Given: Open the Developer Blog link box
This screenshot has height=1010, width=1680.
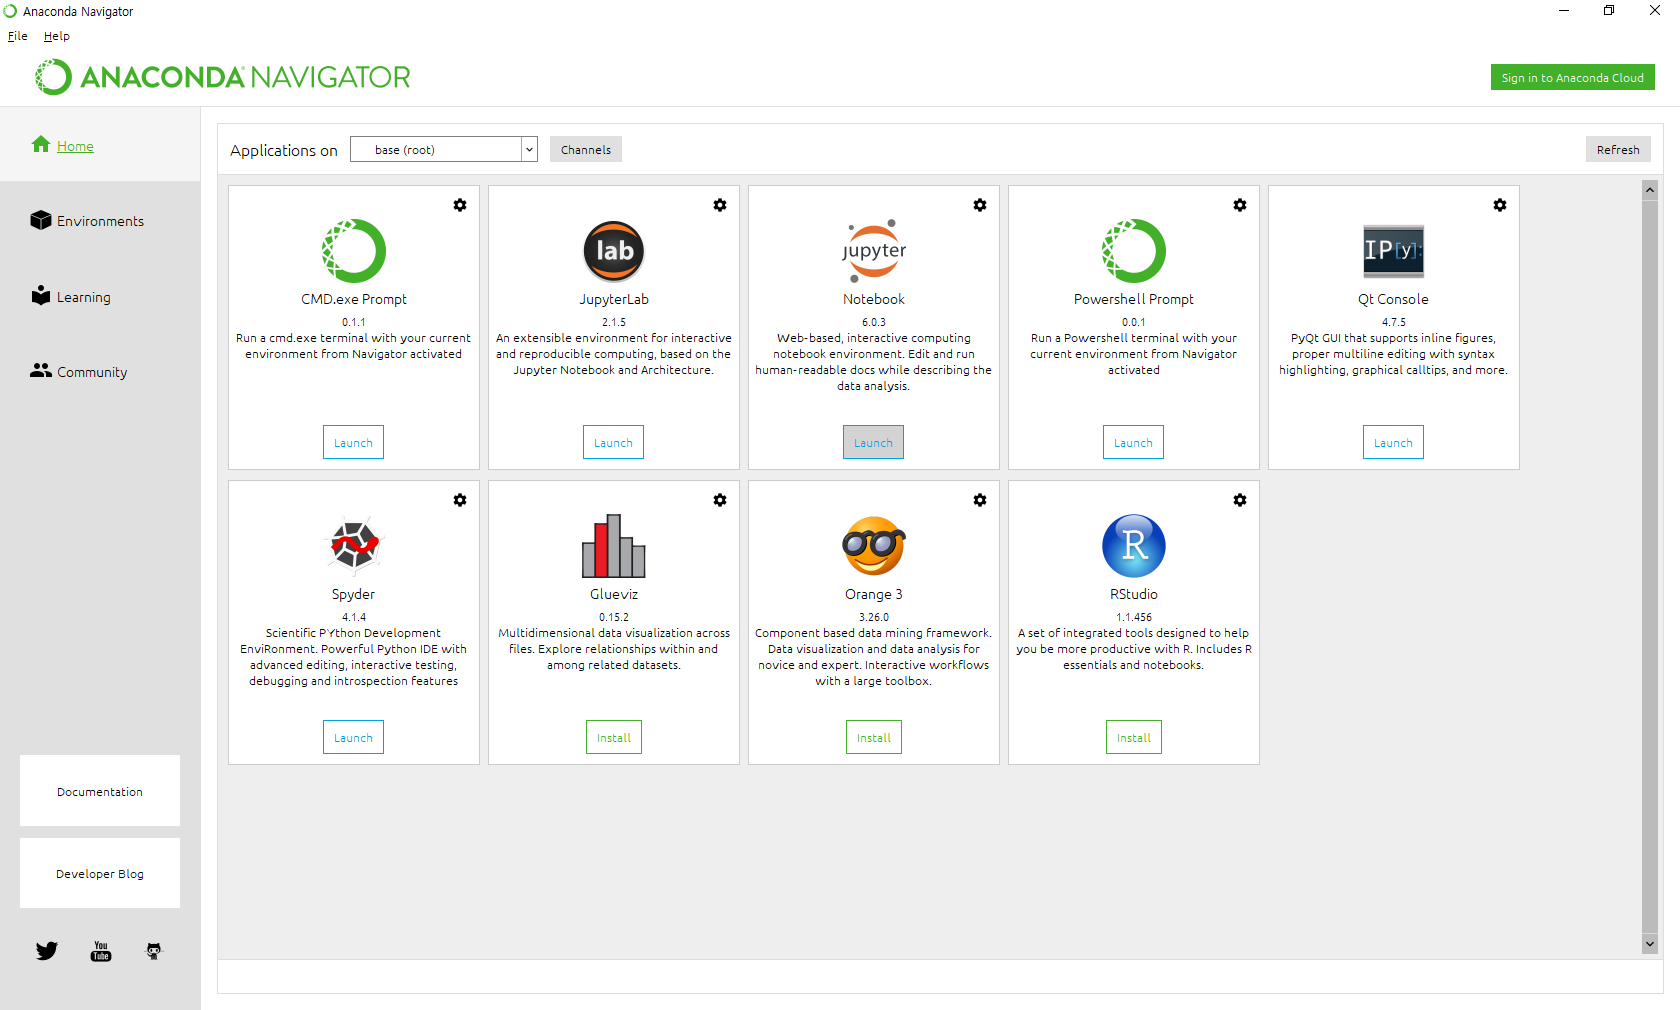Looking at the screenshot, I should tap(100, 873).
